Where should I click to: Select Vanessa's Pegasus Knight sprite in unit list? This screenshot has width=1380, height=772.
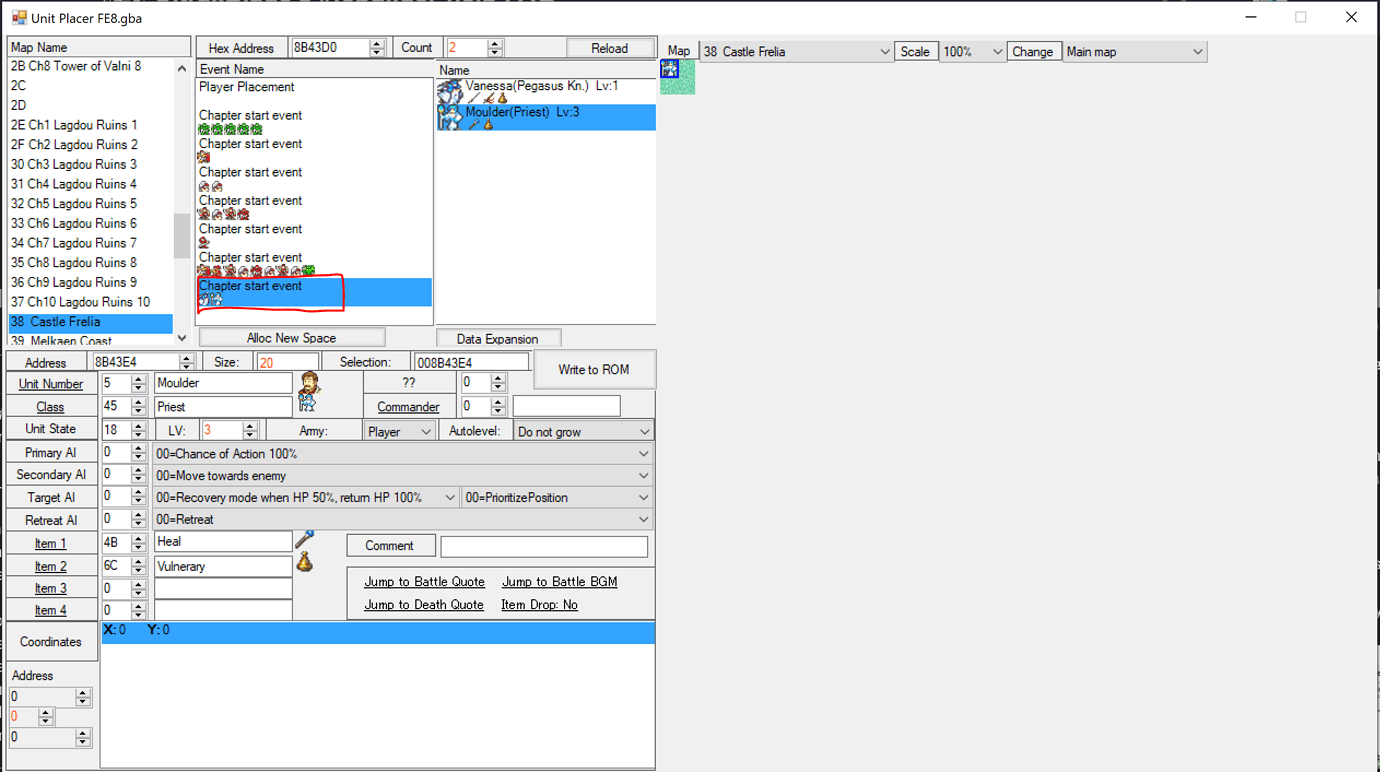[450, 89]
